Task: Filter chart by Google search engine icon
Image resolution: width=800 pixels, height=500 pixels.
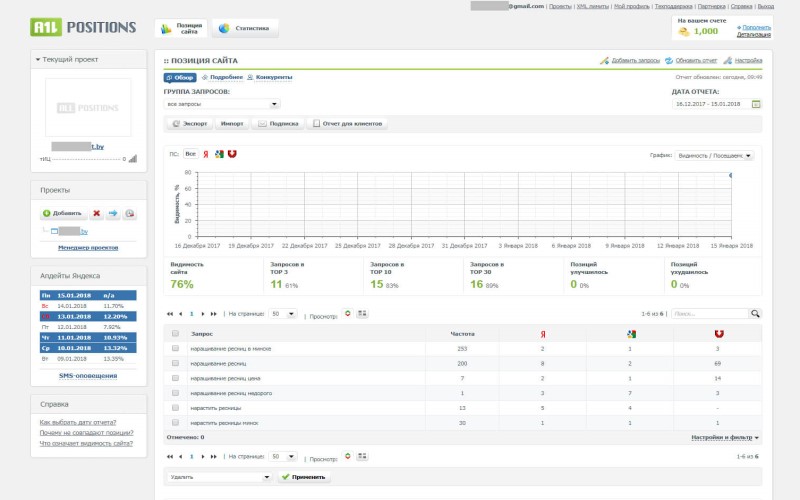Action: coord(219,154)
